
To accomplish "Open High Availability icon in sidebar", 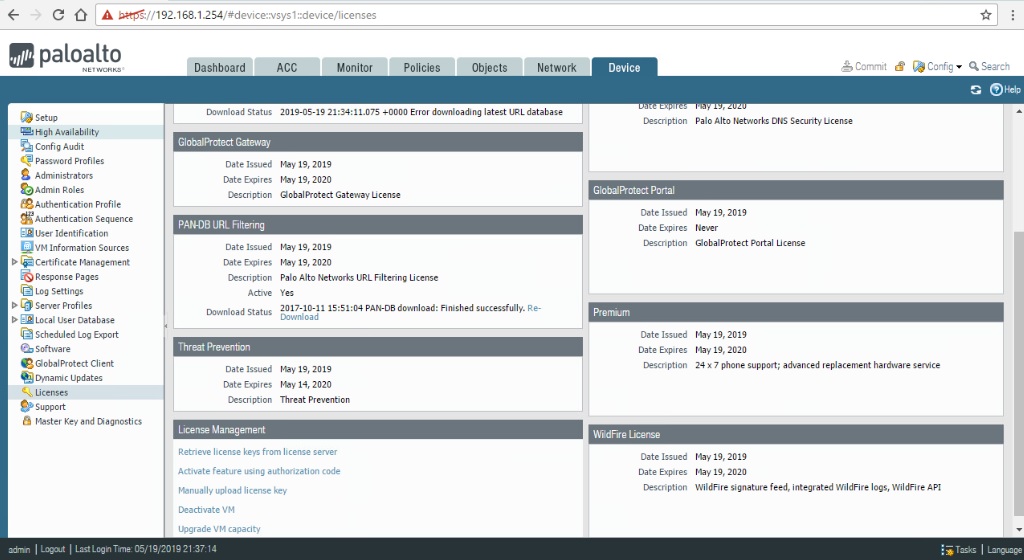I will click(x=26, y=132).
